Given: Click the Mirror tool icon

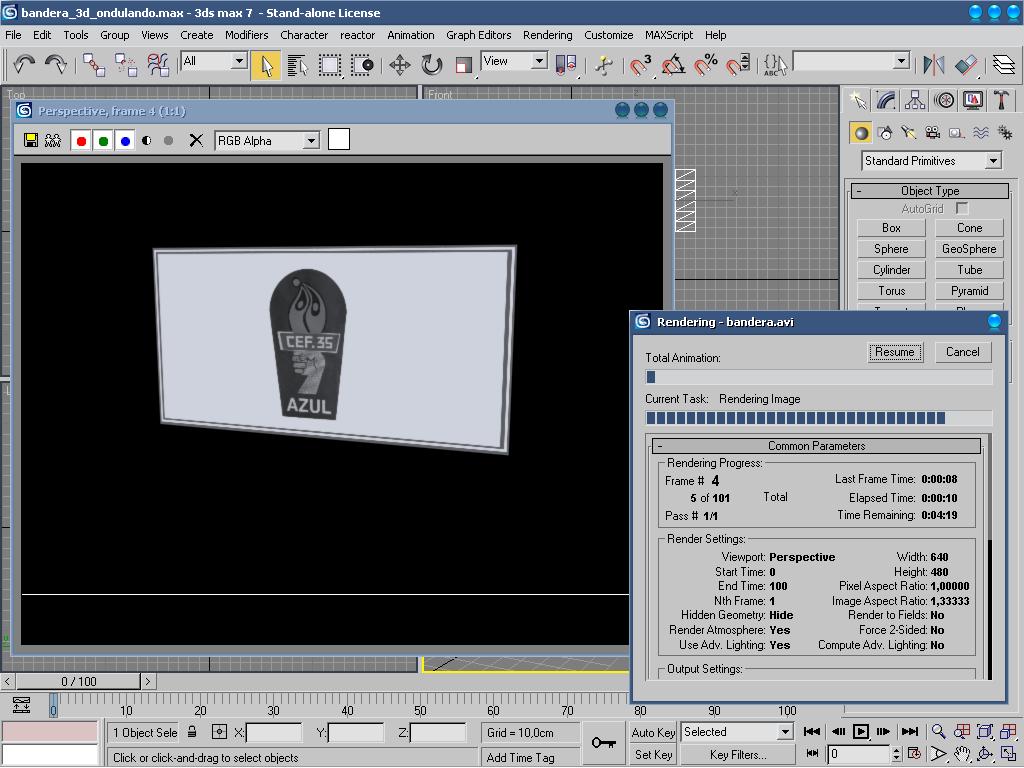Looking at the screenshot, I should coord(934,65).
